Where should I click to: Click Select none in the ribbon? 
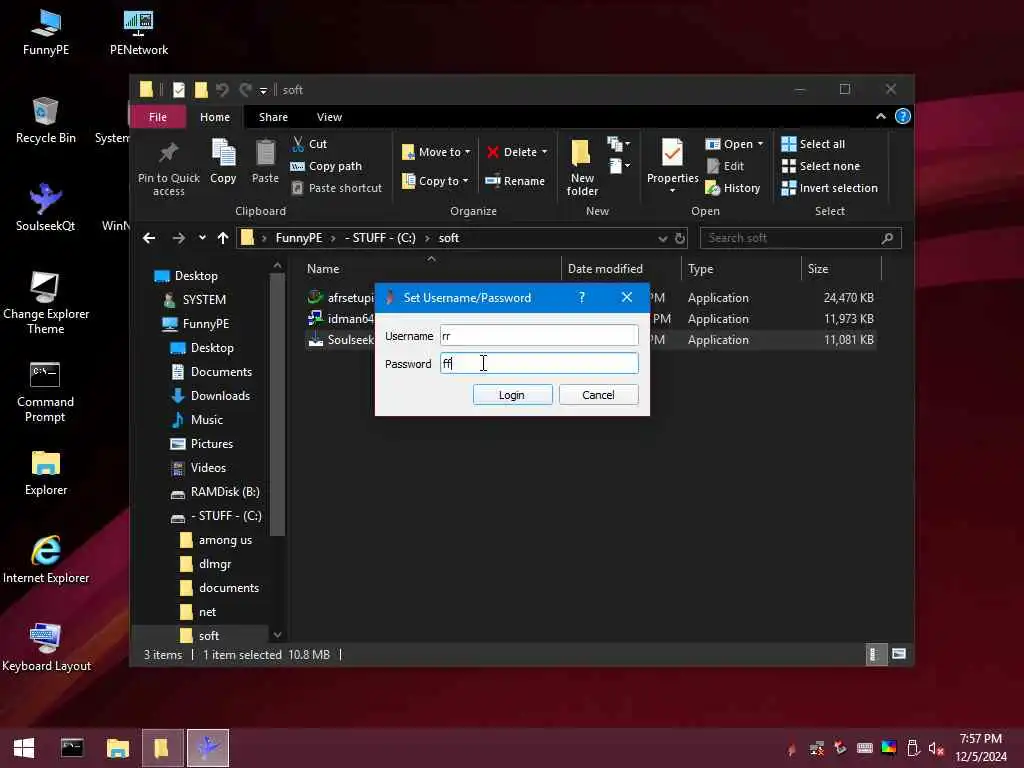821,166
